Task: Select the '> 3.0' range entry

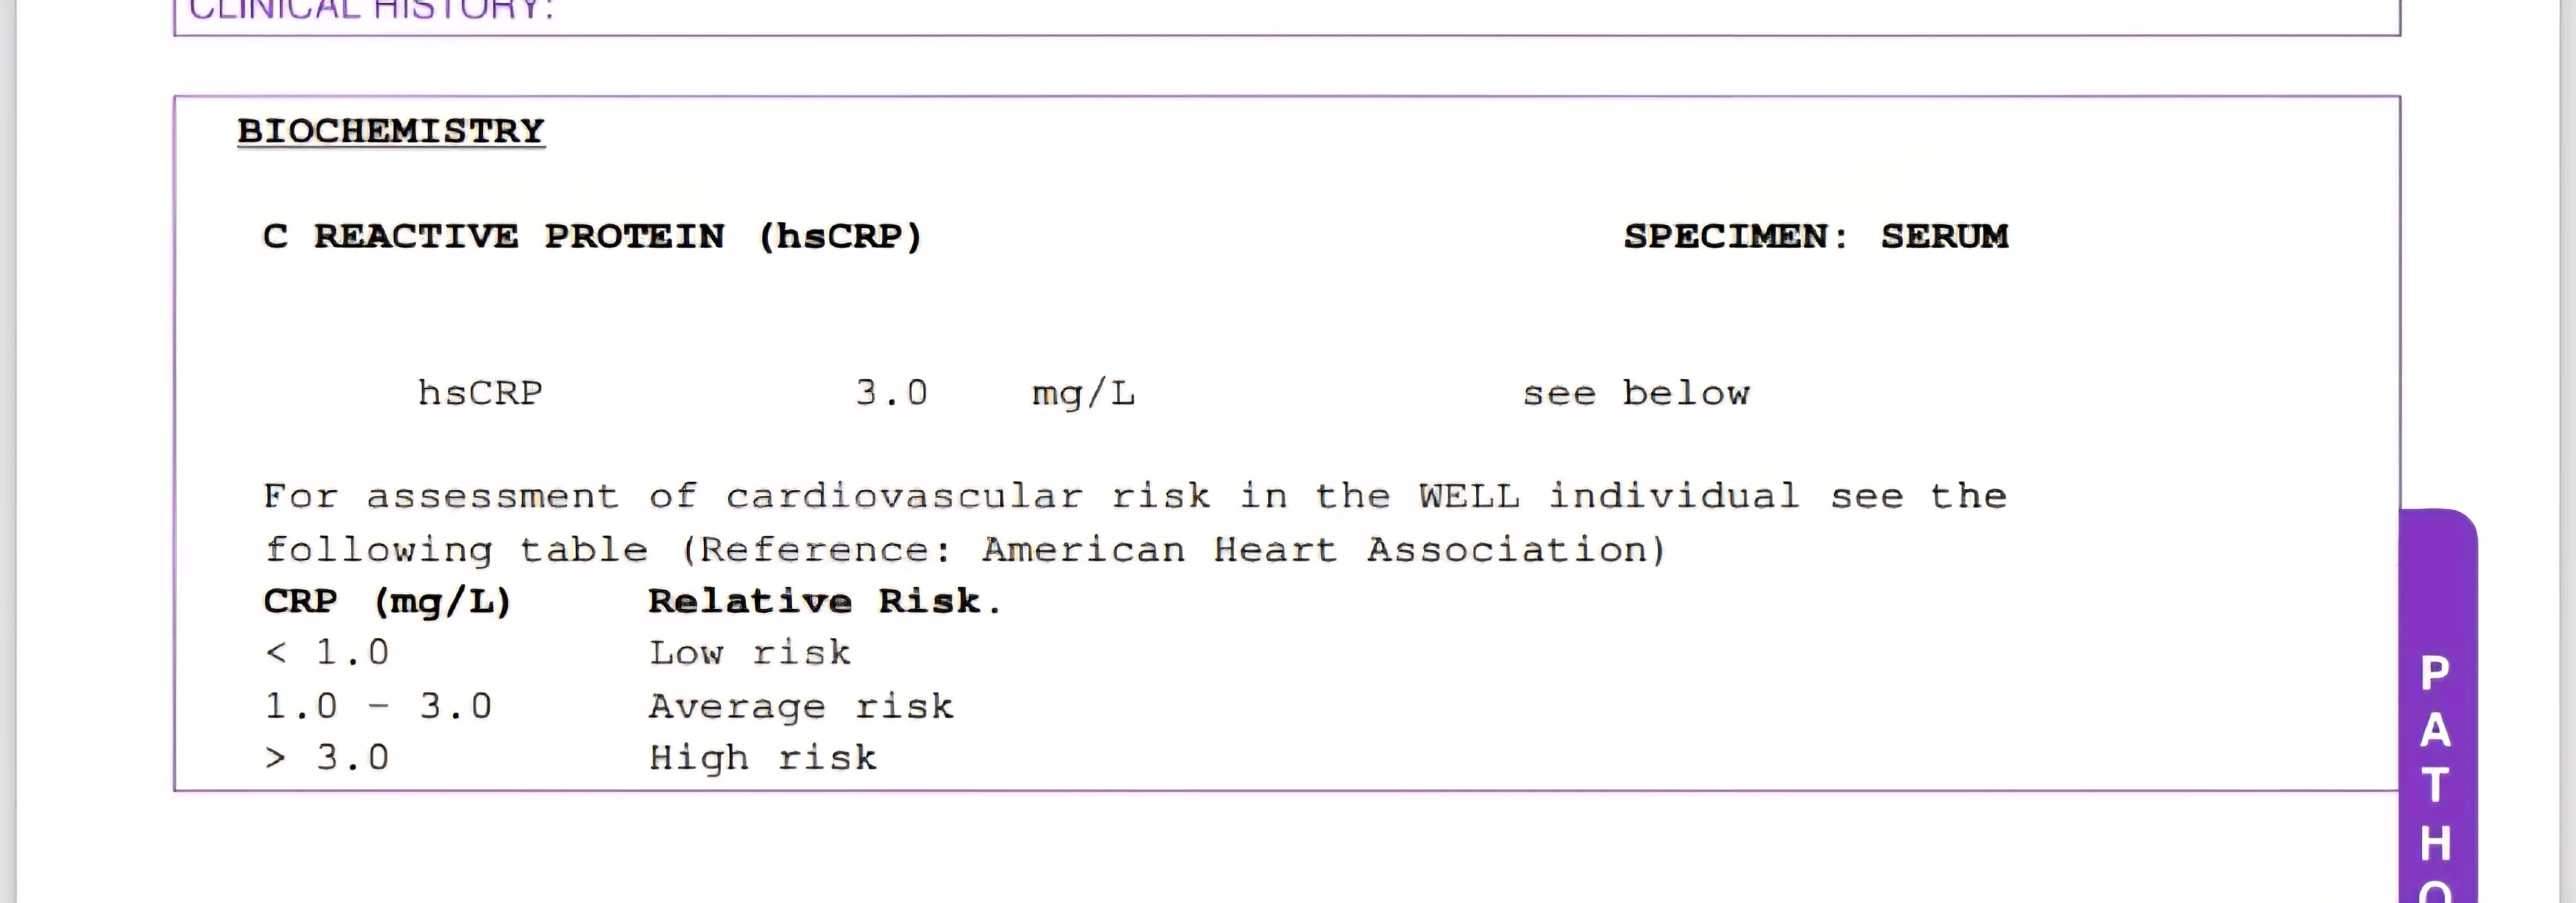Action: [x=327, y=758]
